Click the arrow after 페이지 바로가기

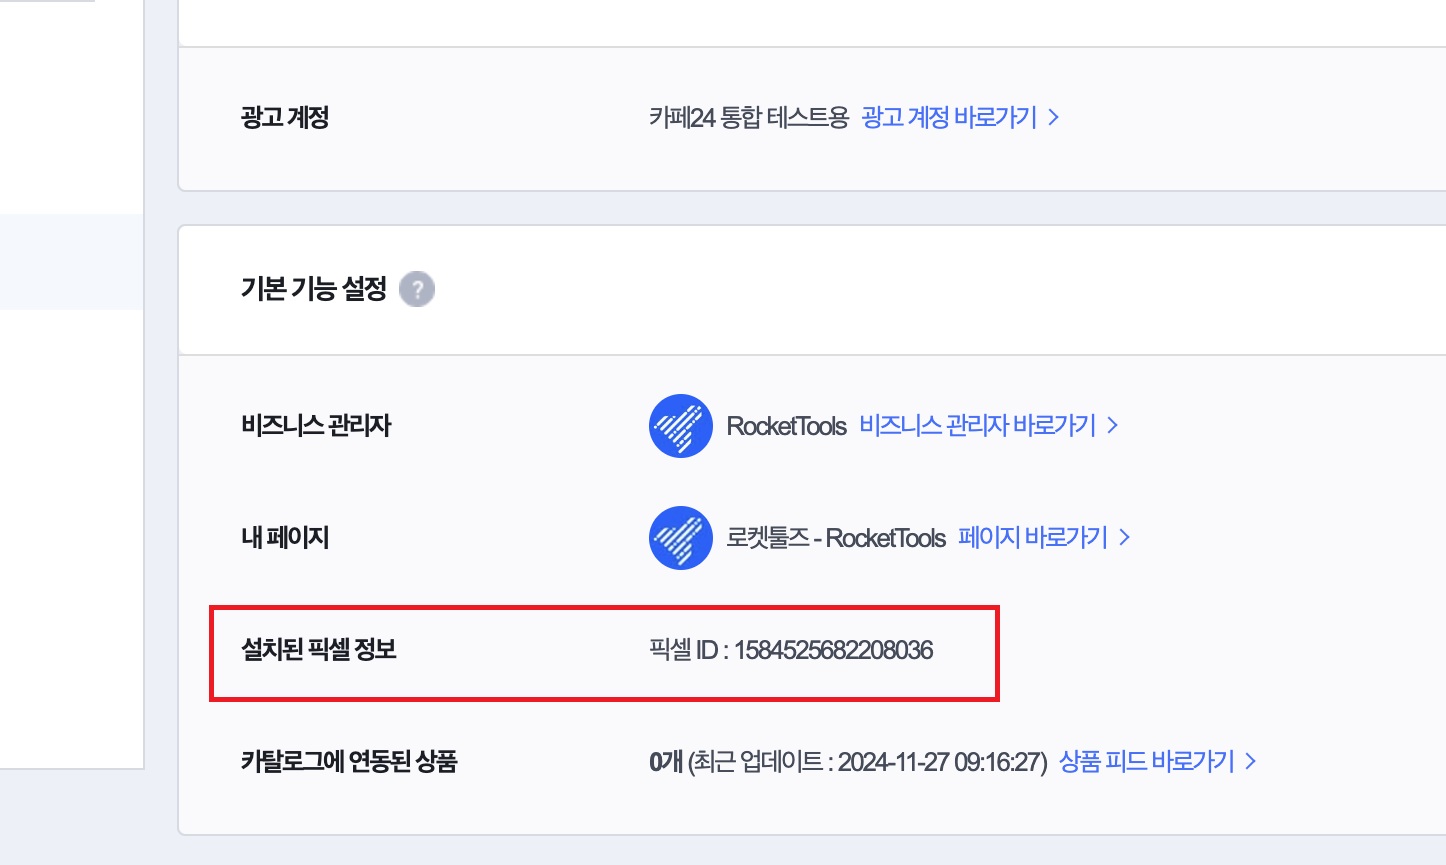(x=1125, y=538)
